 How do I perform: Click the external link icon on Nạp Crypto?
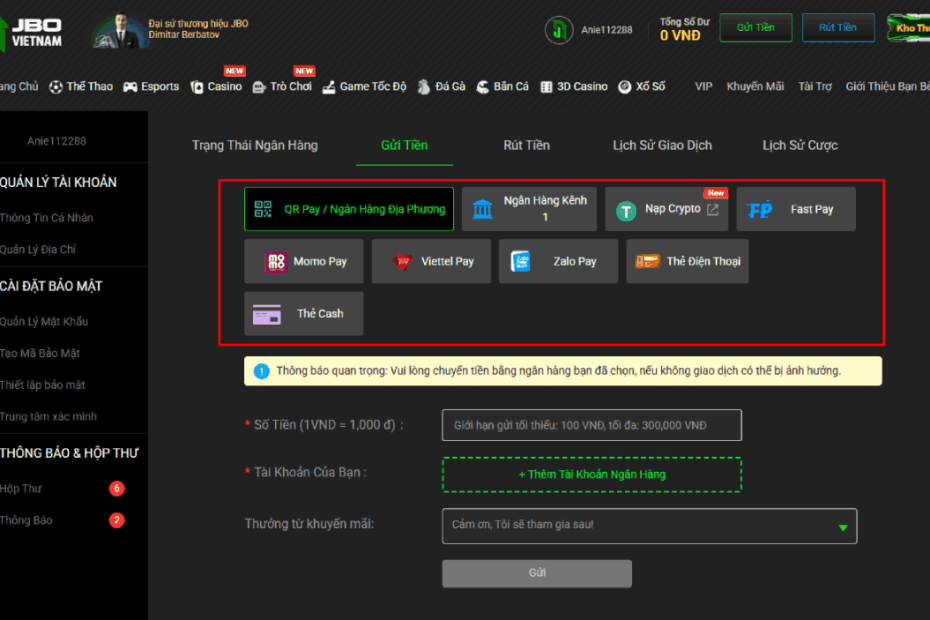tap(713, 209)
